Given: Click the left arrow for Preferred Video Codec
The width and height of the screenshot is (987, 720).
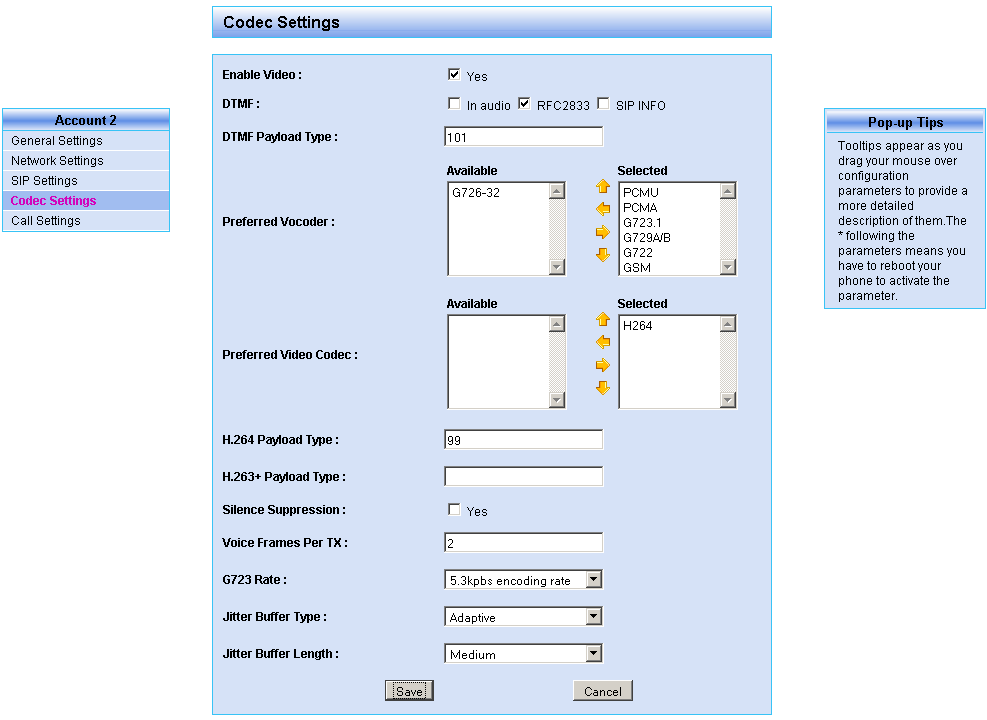Looking at the screenshot, I should pyautogui.click(x=602, y=342).
